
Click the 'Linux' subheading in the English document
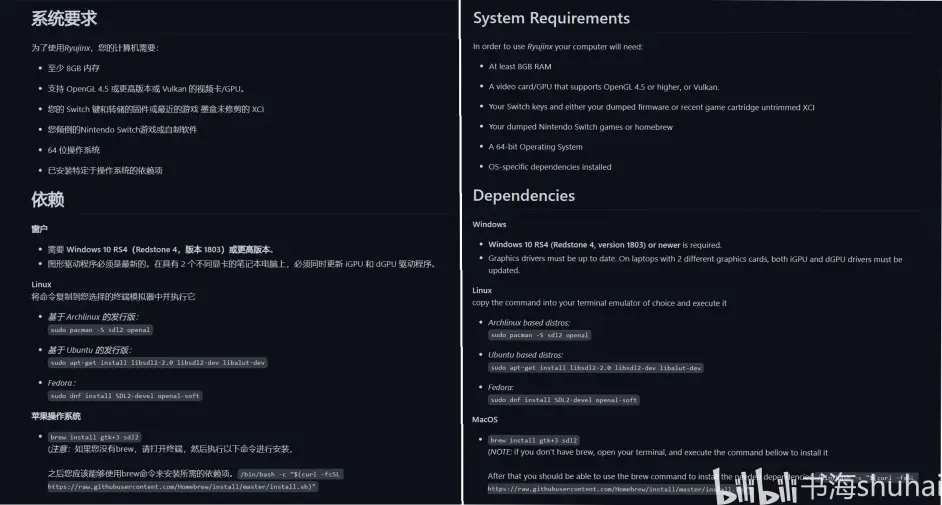pyautogui.click(x=482, y=290)
